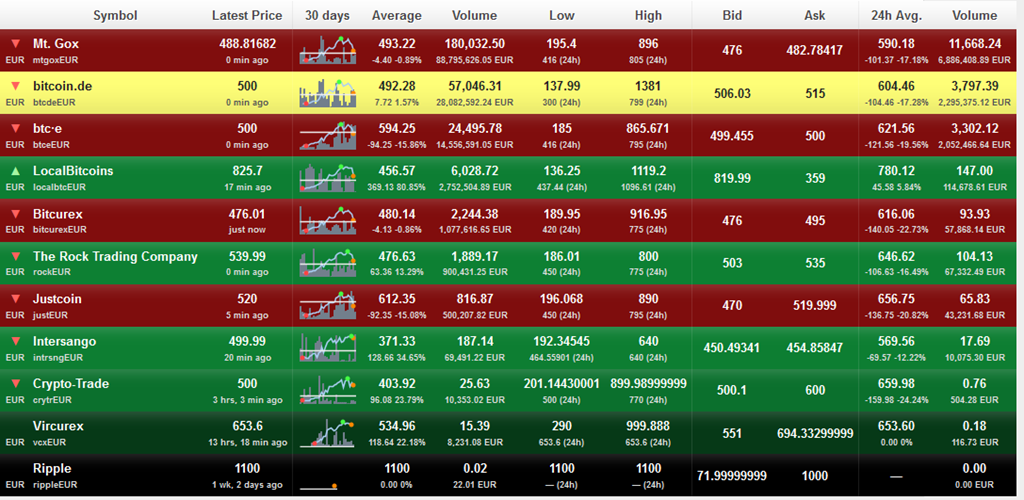
Task: Click the red down arrow beside bitcoin.de
Action: (x=16, y=87)
